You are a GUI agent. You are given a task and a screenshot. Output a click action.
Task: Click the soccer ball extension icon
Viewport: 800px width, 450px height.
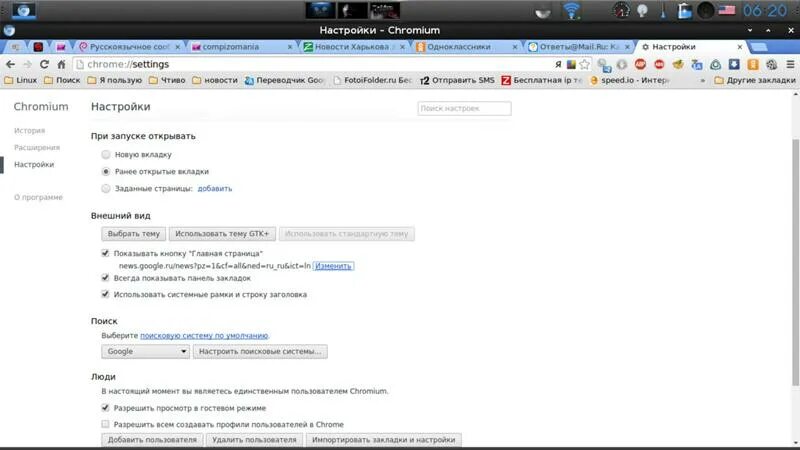pyautogui.click(x=771, y=64)
